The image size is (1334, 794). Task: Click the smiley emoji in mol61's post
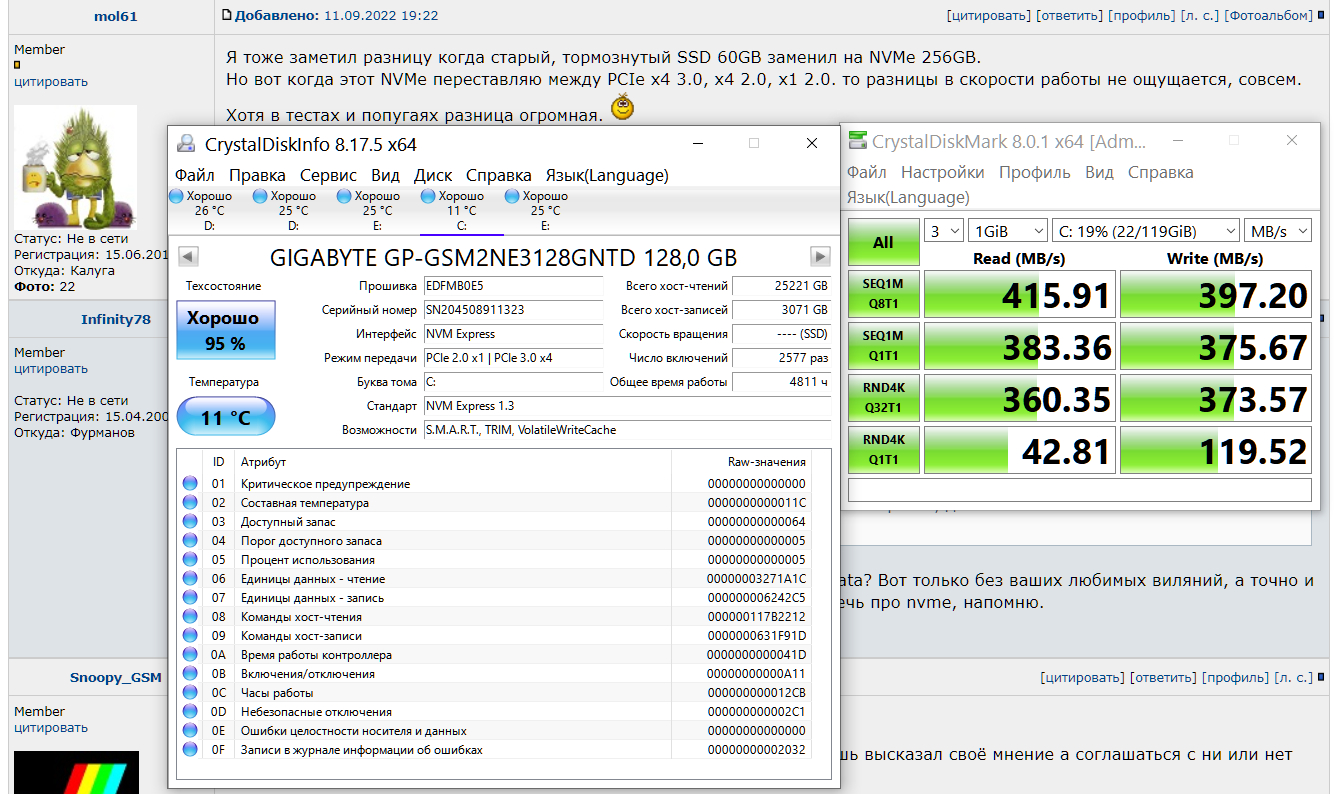623,108
